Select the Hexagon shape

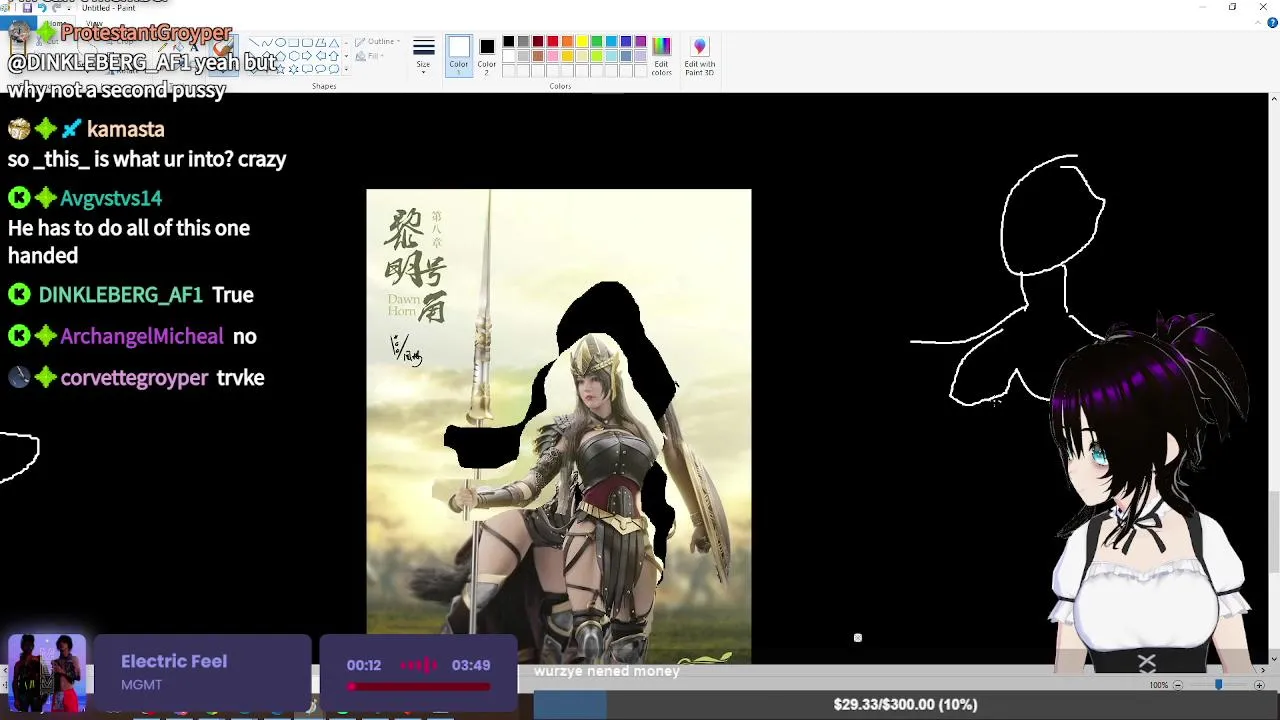(294, 56)
